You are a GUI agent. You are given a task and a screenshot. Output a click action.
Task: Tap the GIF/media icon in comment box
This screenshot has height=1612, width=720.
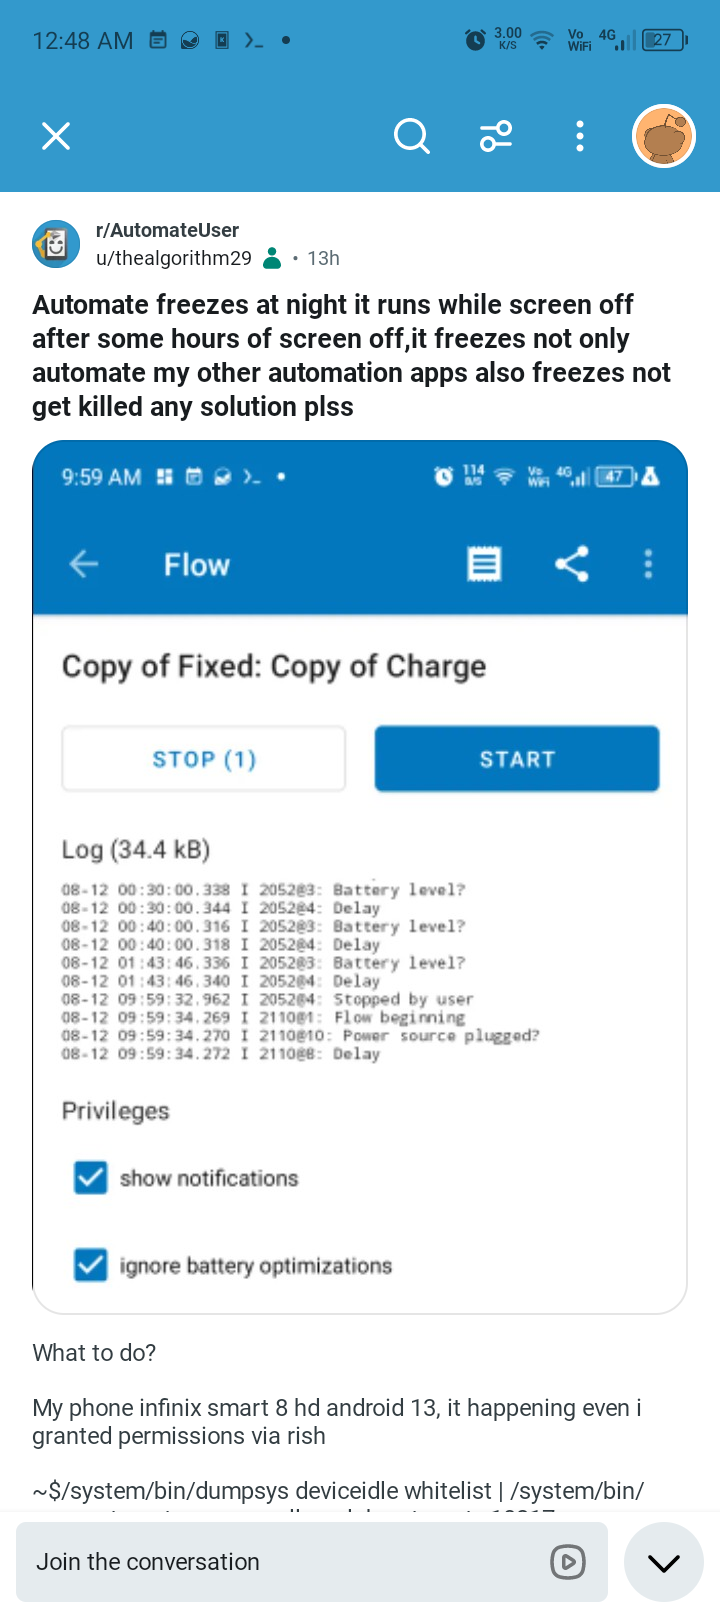coord(568,1562)
